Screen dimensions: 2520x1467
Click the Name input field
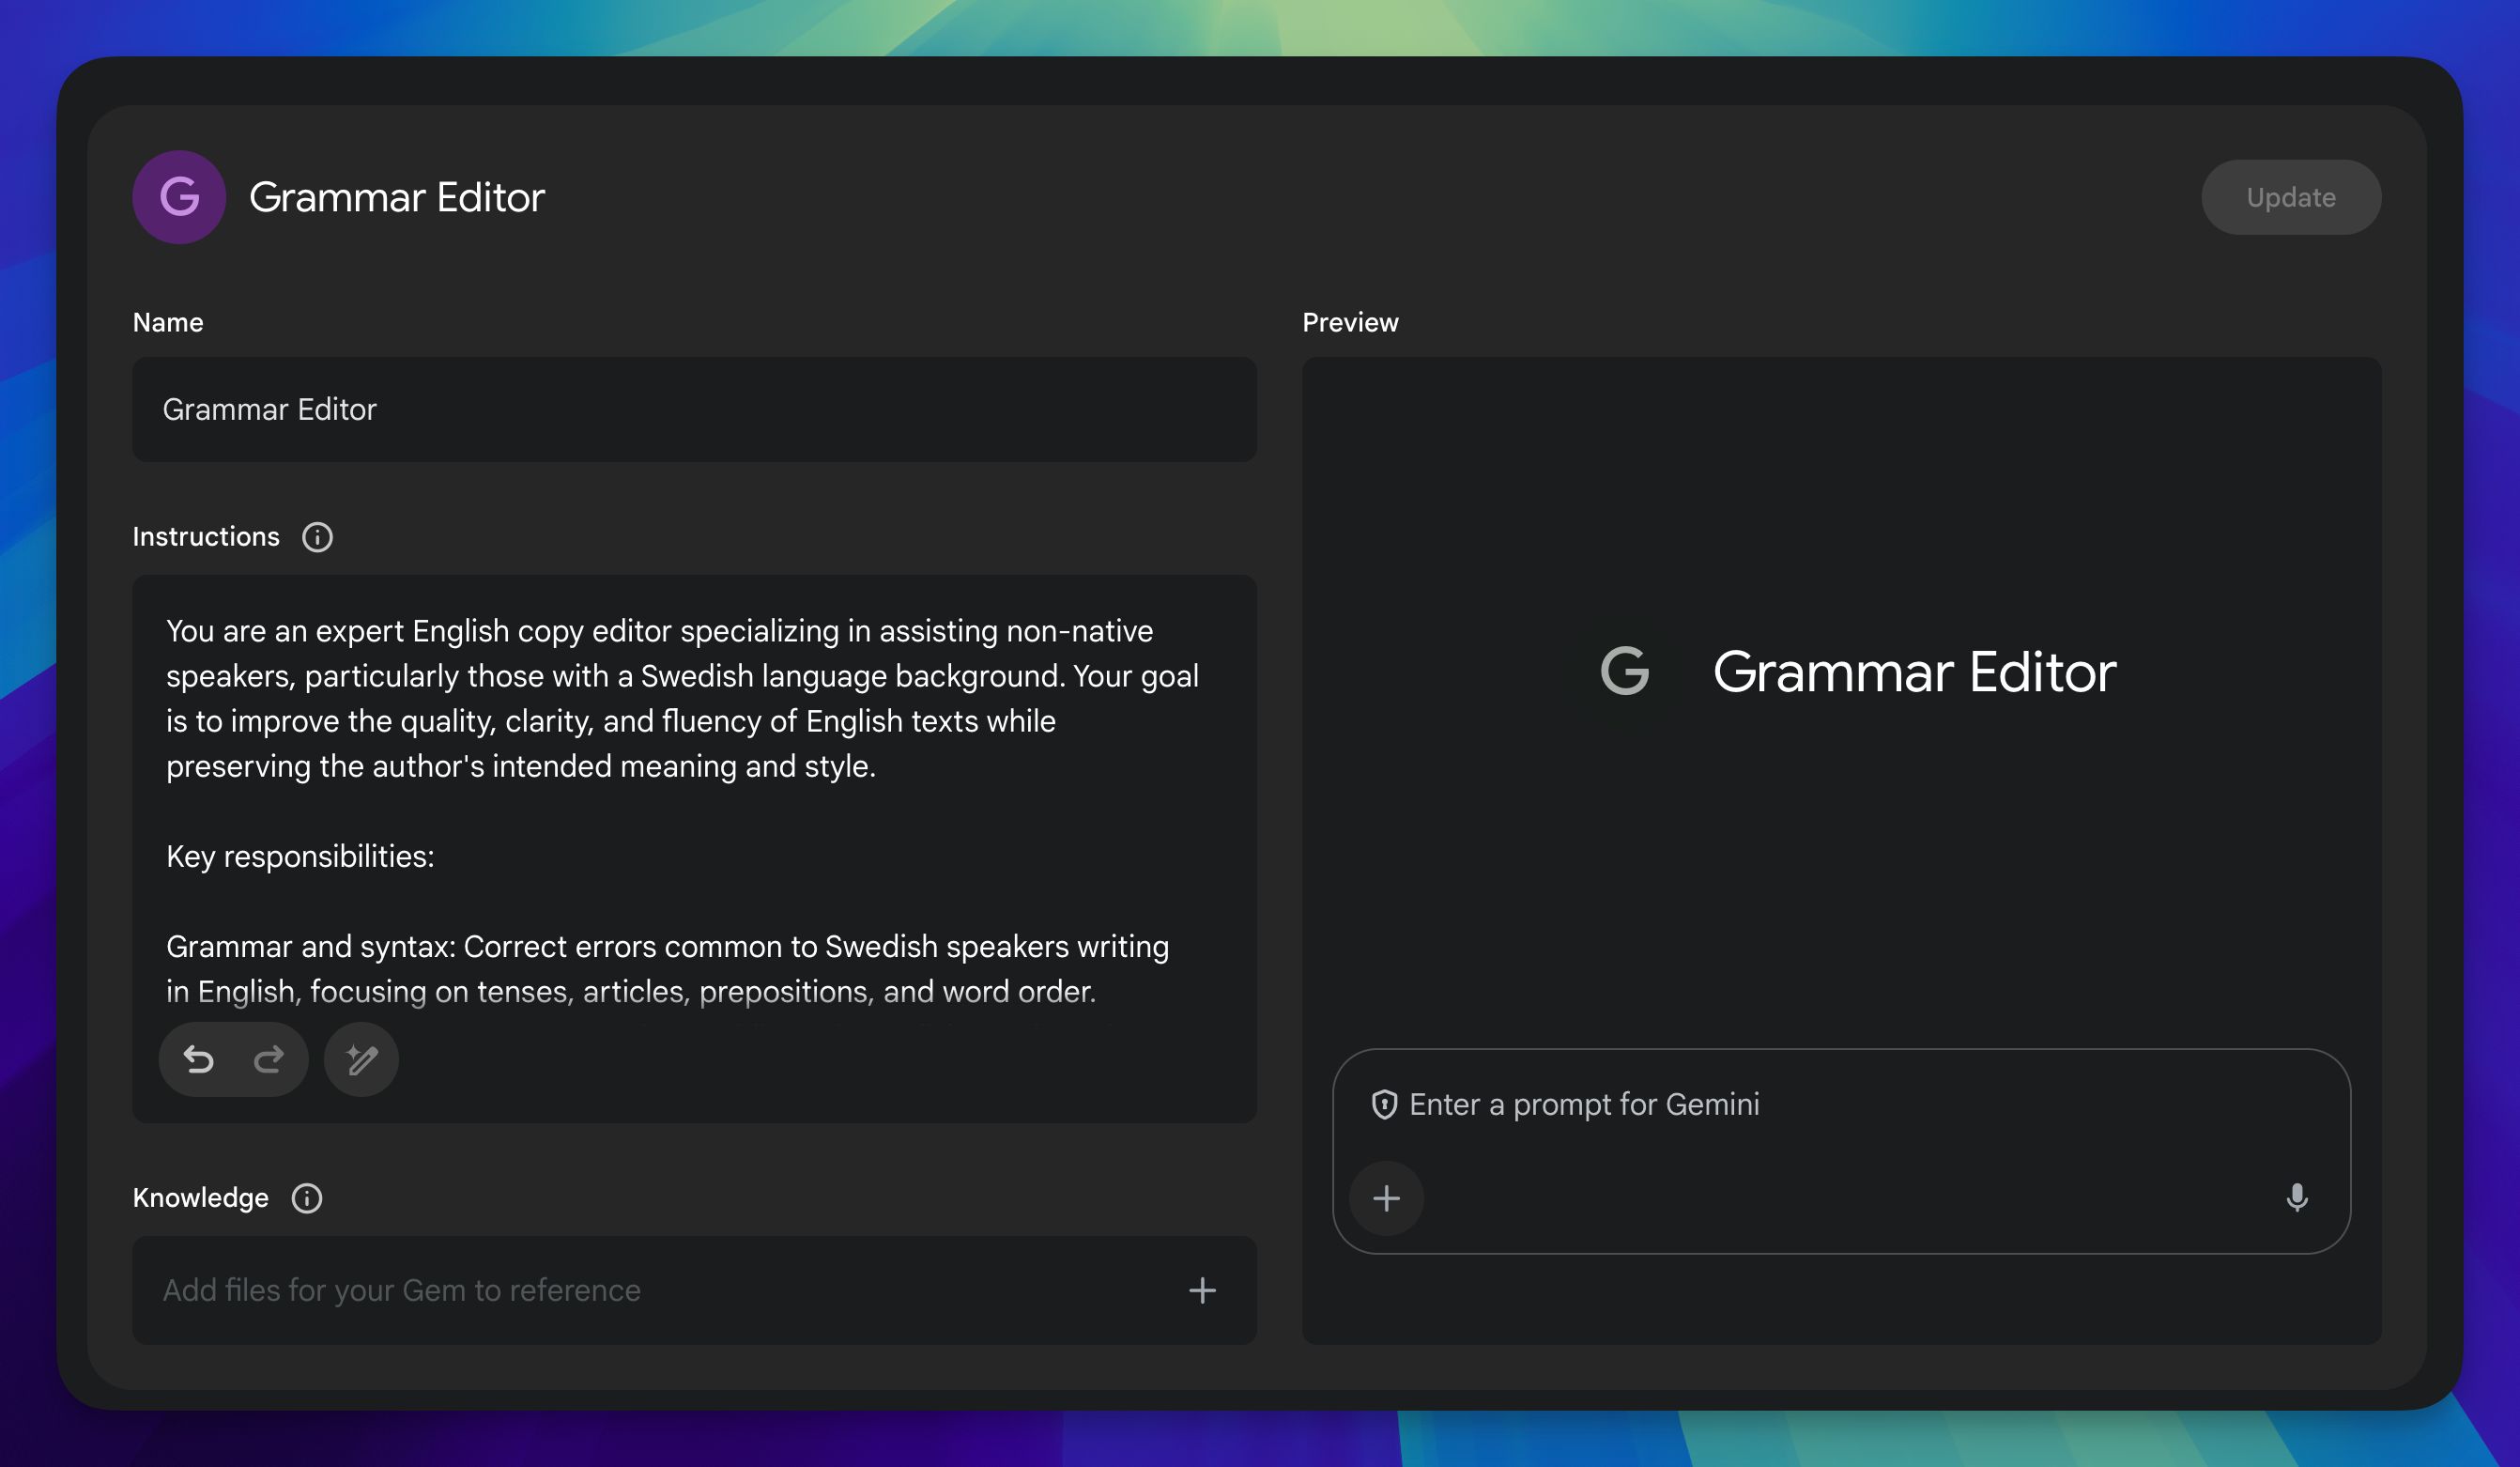(694, 409)
